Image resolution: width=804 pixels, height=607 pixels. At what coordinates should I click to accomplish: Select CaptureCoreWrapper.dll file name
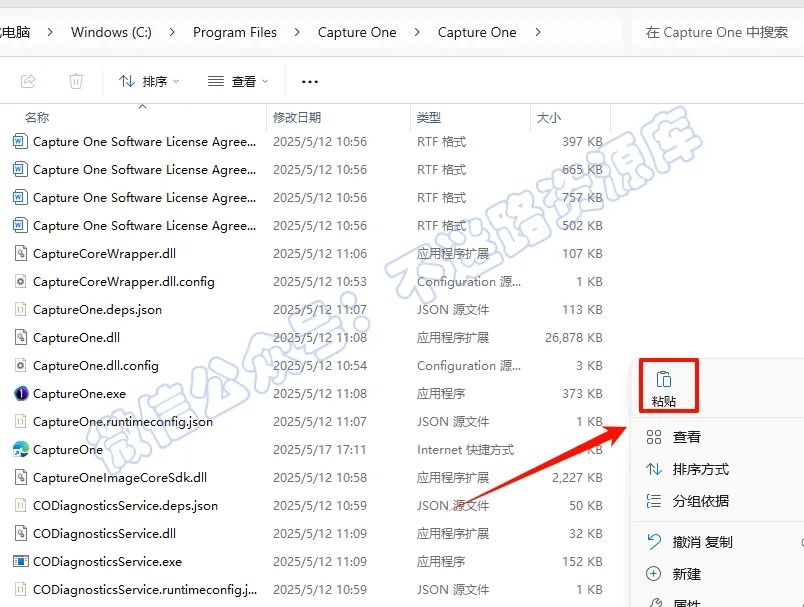point(105,254)
